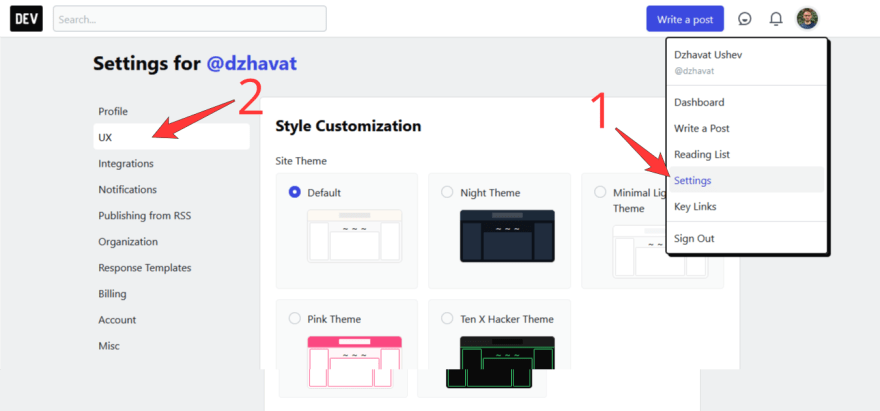Click the Ten X Hacker preview thumbnail

(507, 362)
